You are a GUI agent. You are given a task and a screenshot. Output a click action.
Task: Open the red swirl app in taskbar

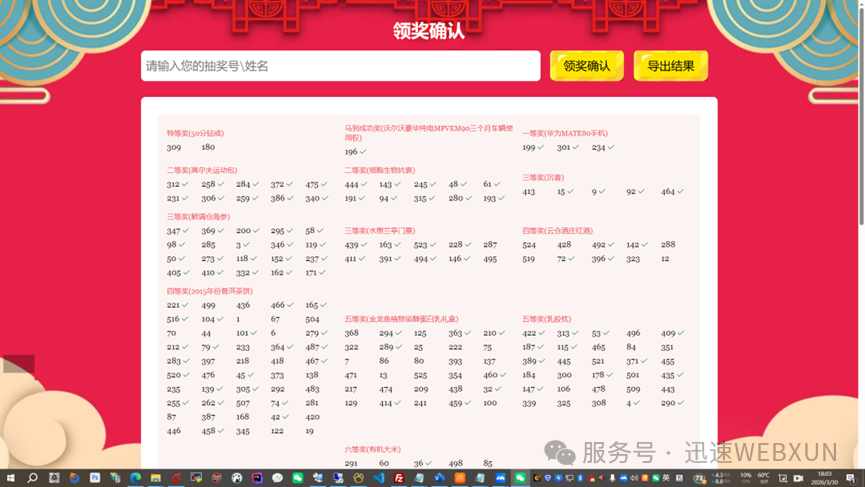click(176, 478)
